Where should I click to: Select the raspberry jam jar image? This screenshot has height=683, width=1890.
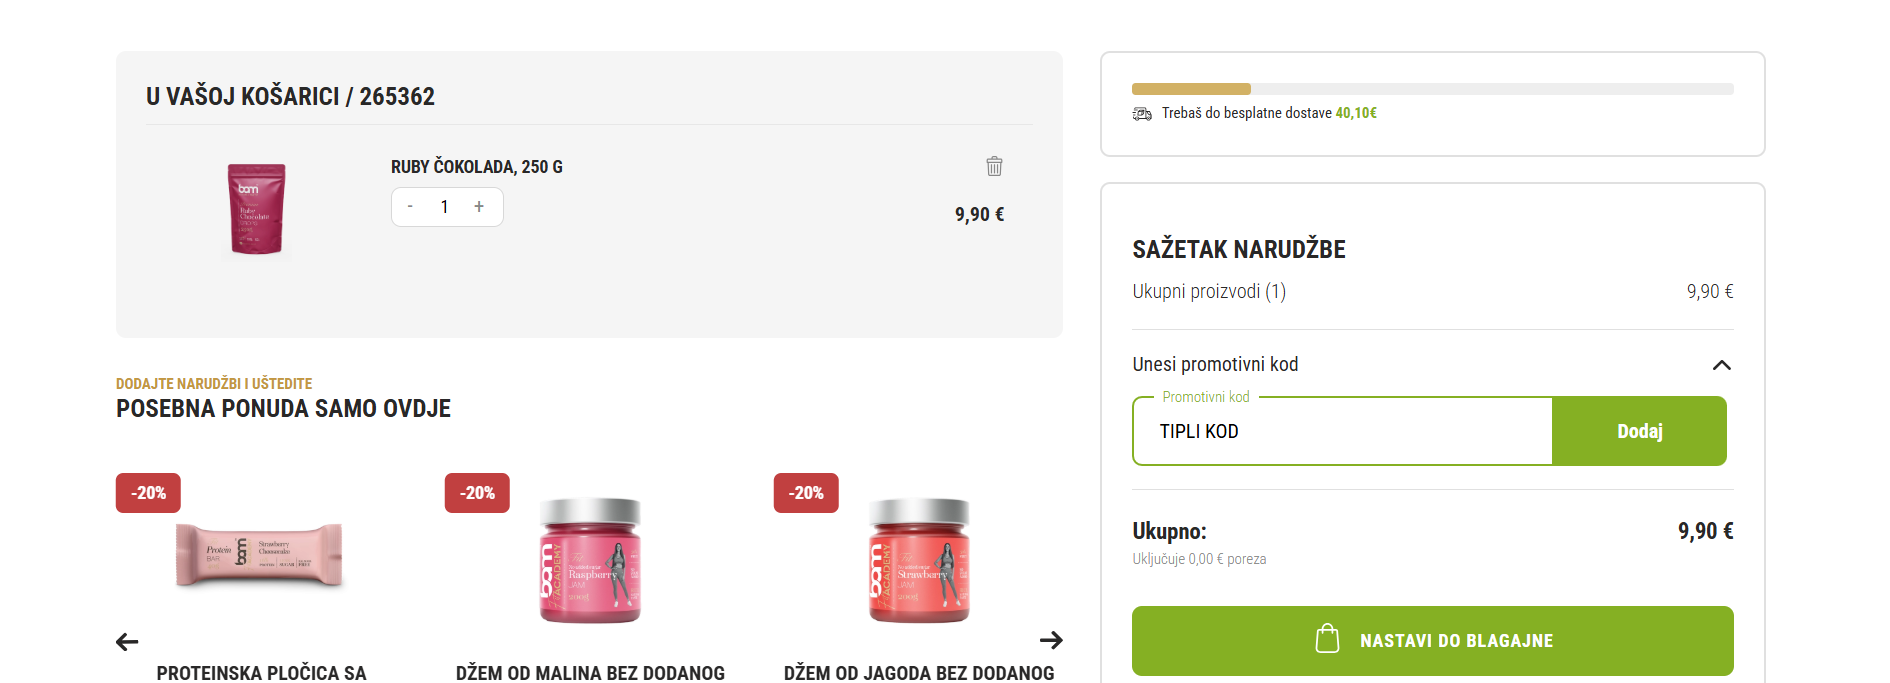click(x=590, y=560)
